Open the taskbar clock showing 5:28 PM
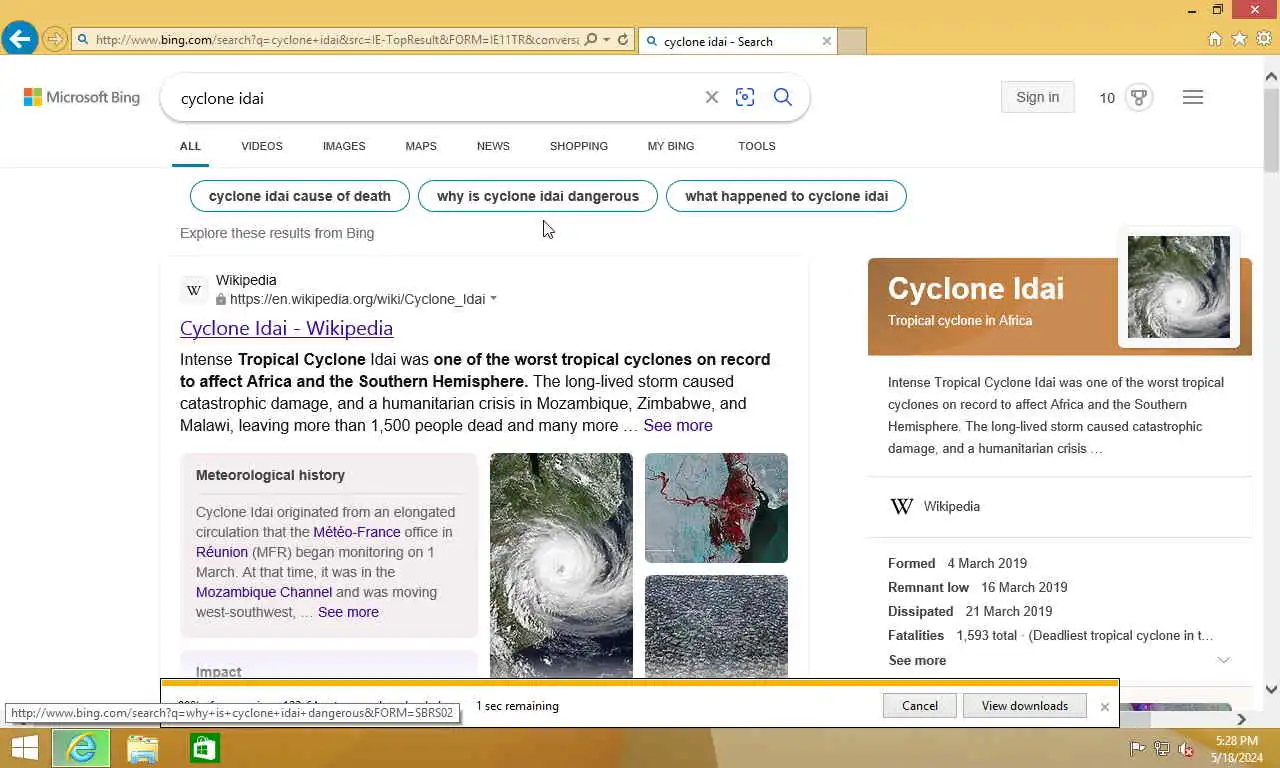1280x768 pixels. click(x=1237, y=748)
